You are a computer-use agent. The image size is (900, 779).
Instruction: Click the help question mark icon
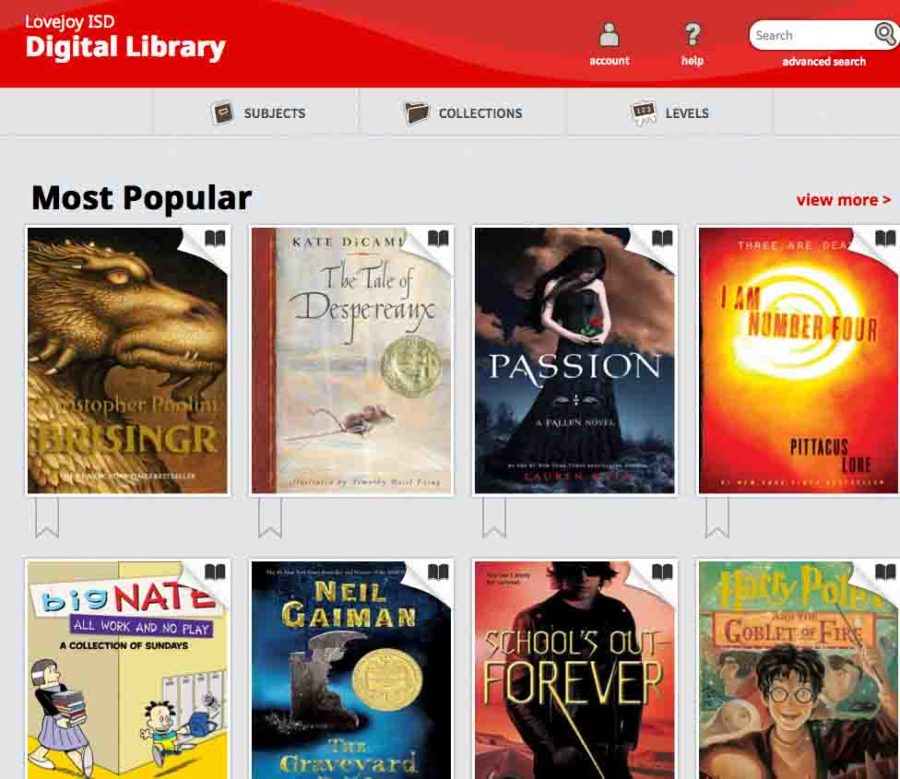(x=693, y=34)
